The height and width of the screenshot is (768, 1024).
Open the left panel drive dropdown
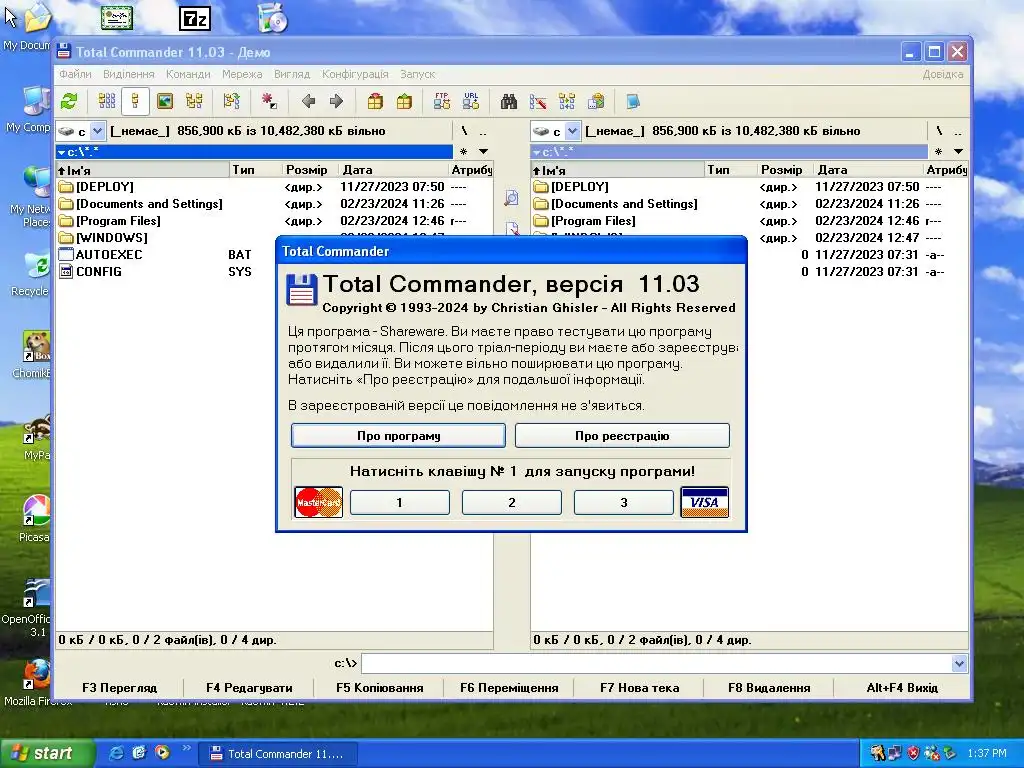point(97,131)
